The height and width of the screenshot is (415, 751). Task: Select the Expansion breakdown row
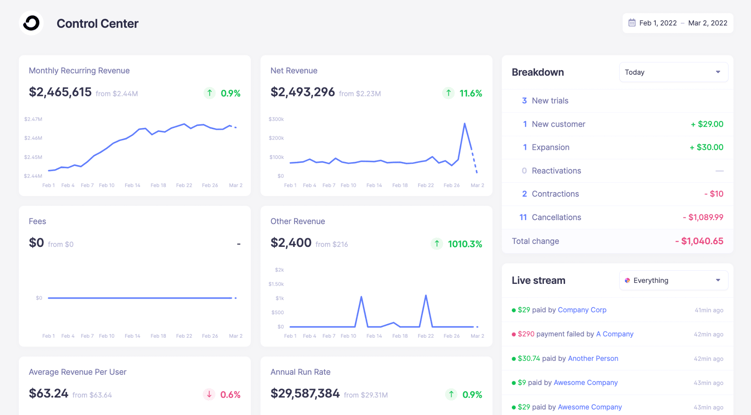[x=617, y=147]
